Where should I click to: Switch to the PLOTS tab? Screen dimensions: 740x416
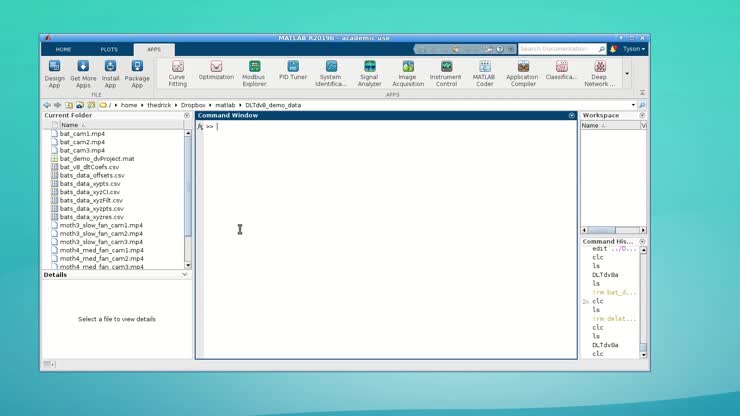[x=108, y=49]
